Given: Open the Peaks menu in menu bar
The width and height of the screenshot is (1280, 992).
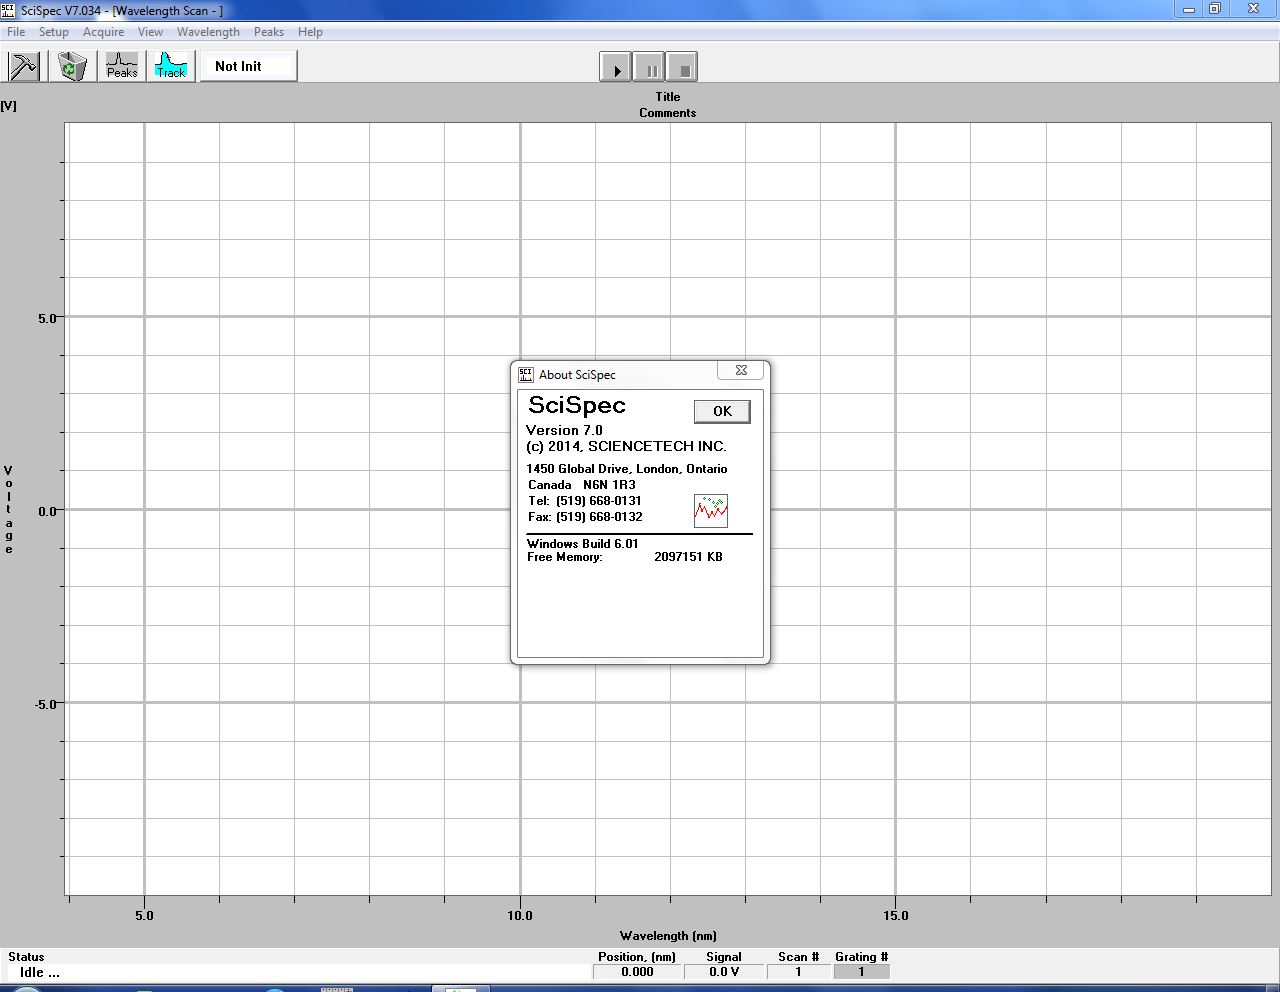Looking at the screenshot, I should pyautogui.click(x=268, y=32).
